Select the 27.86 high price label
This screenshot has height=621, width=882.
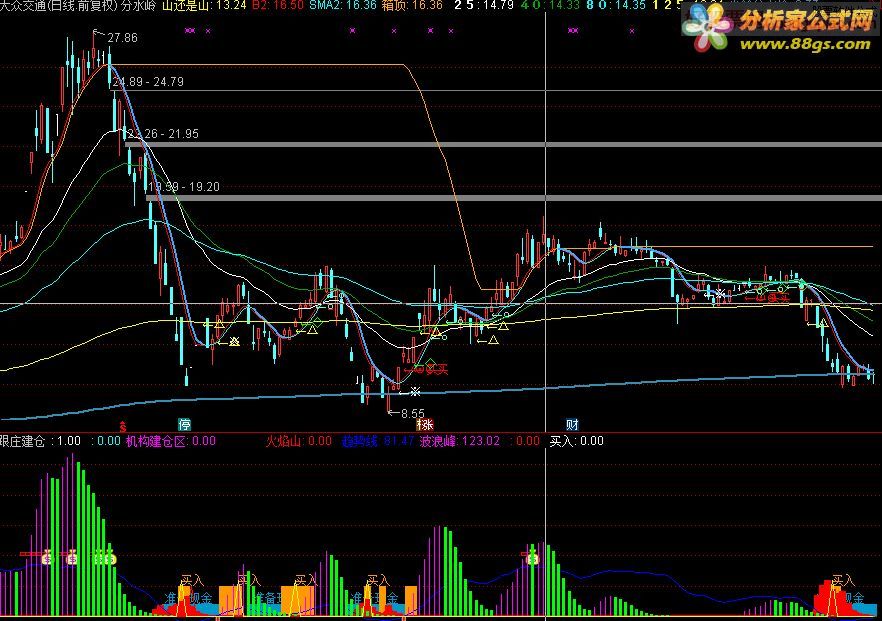click(122, 38)
